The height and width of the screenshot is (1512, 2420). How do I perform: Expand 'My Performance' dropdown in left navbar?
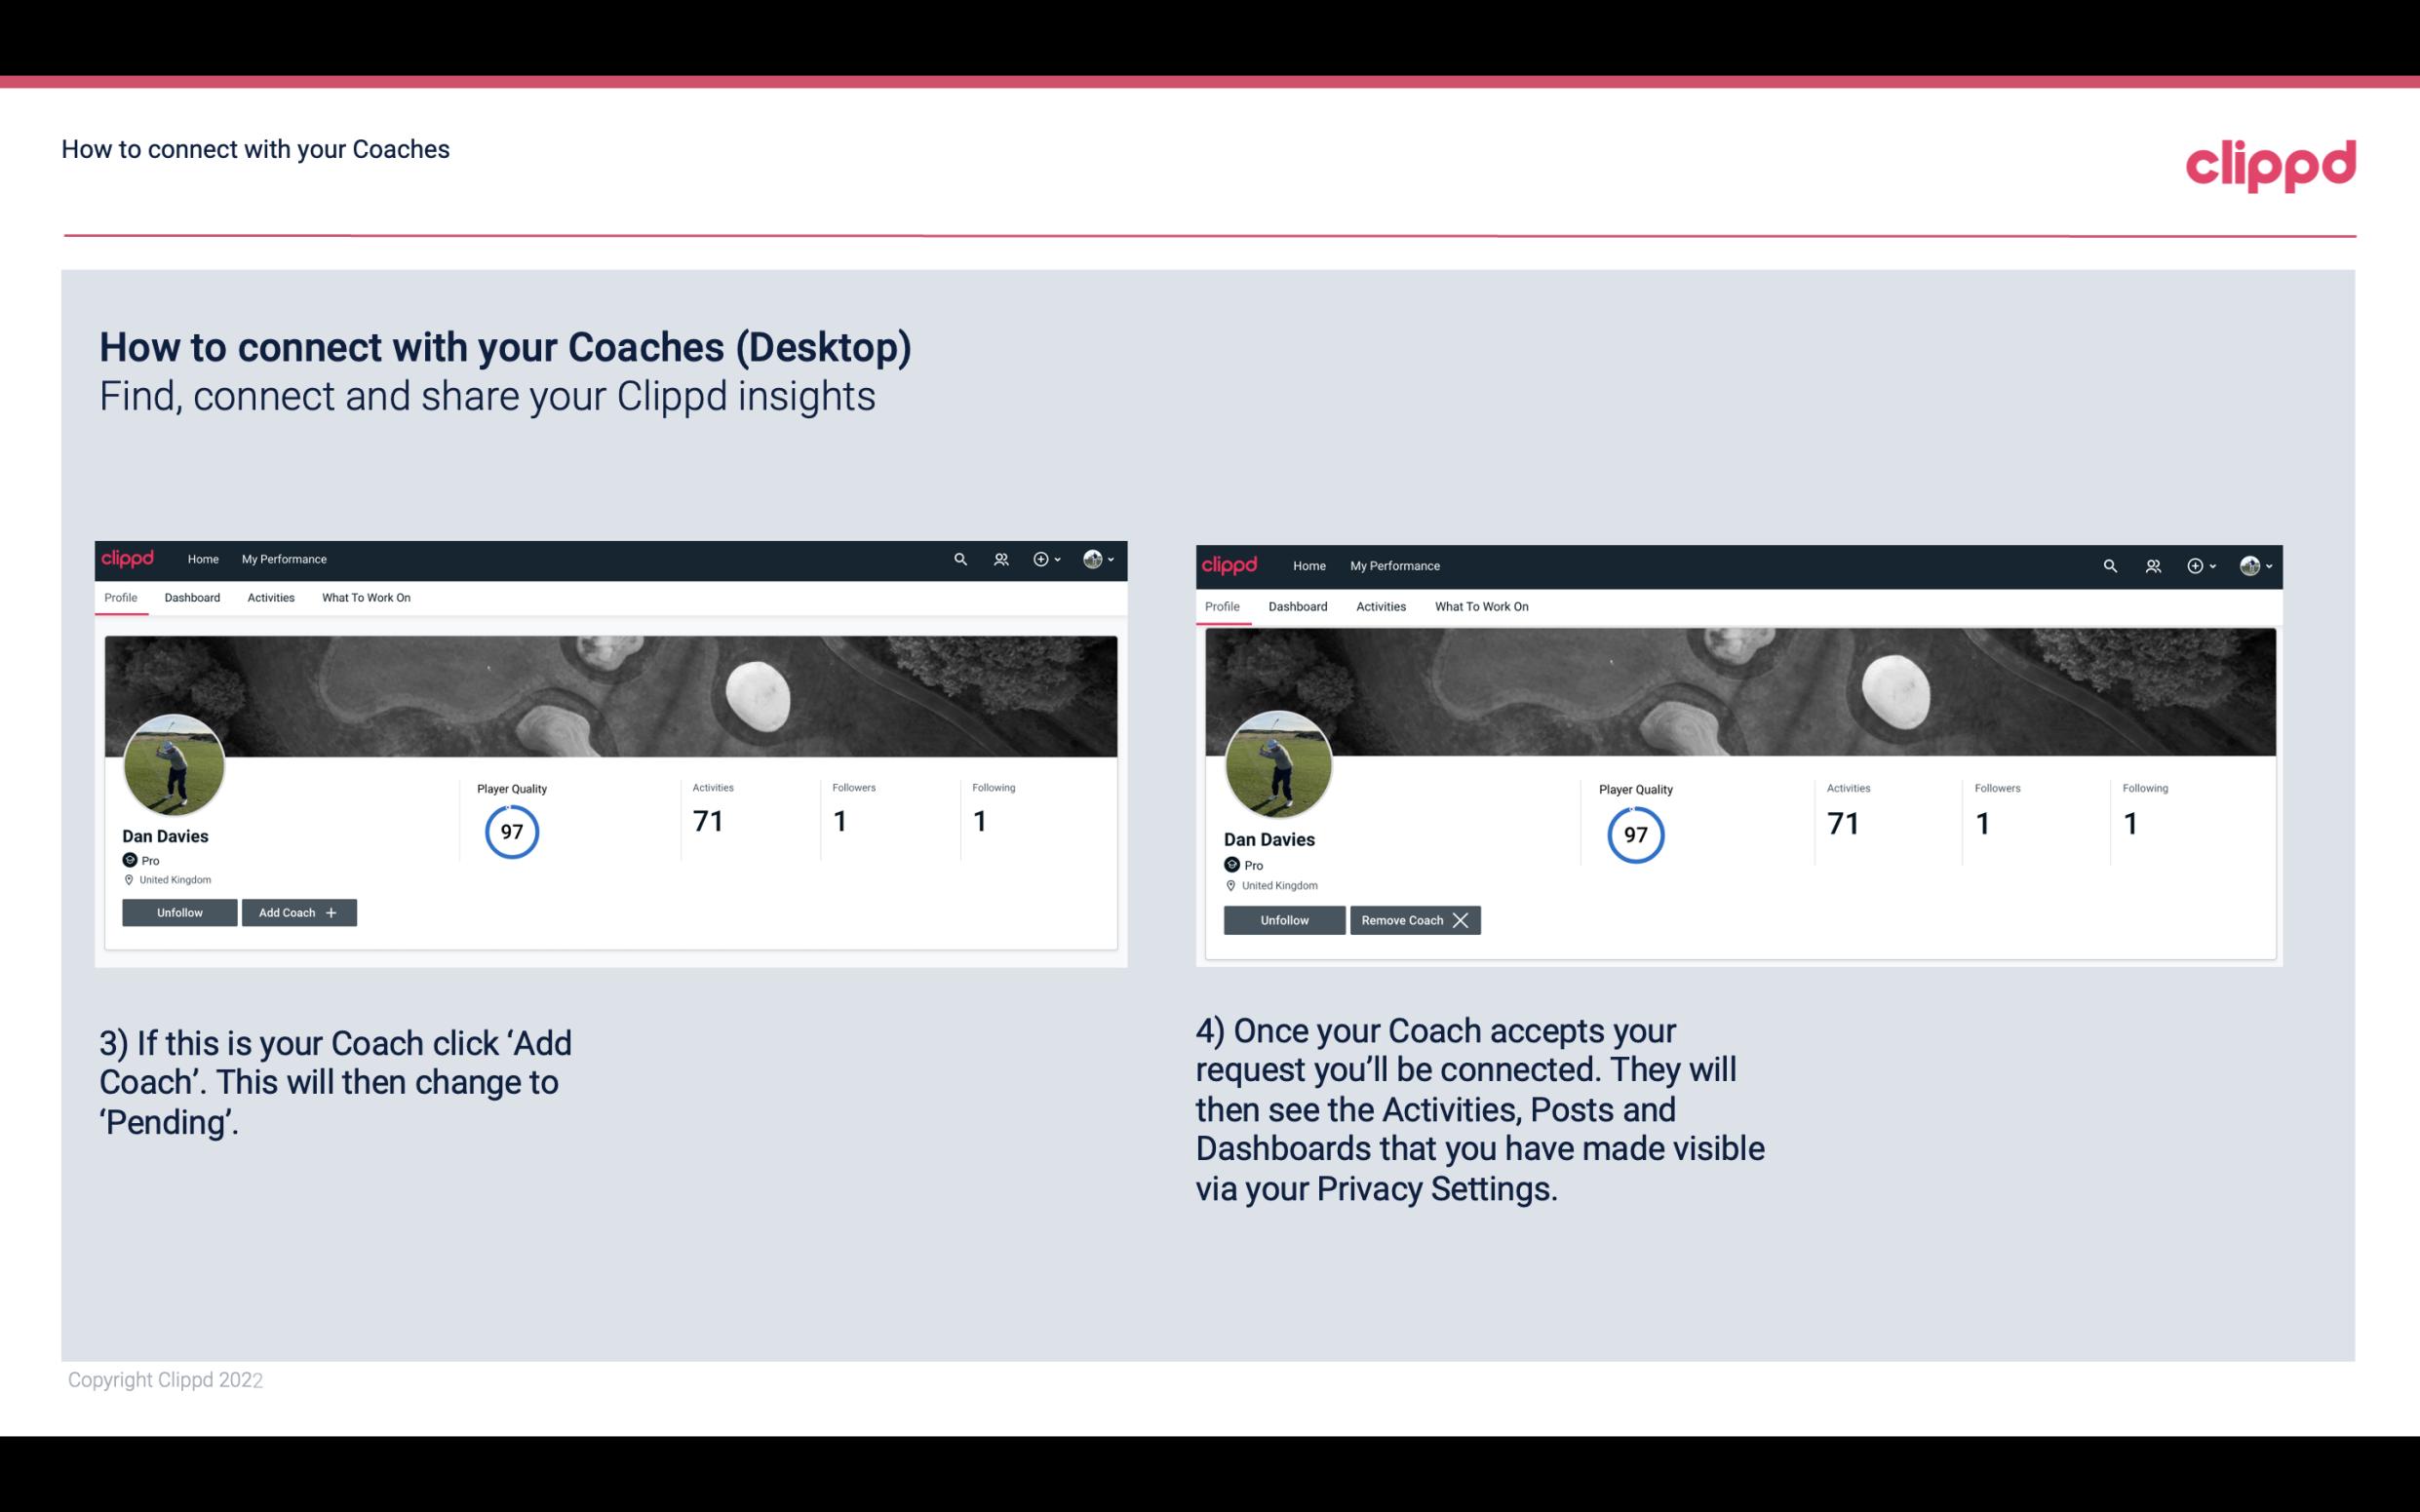tap(282, 558)
